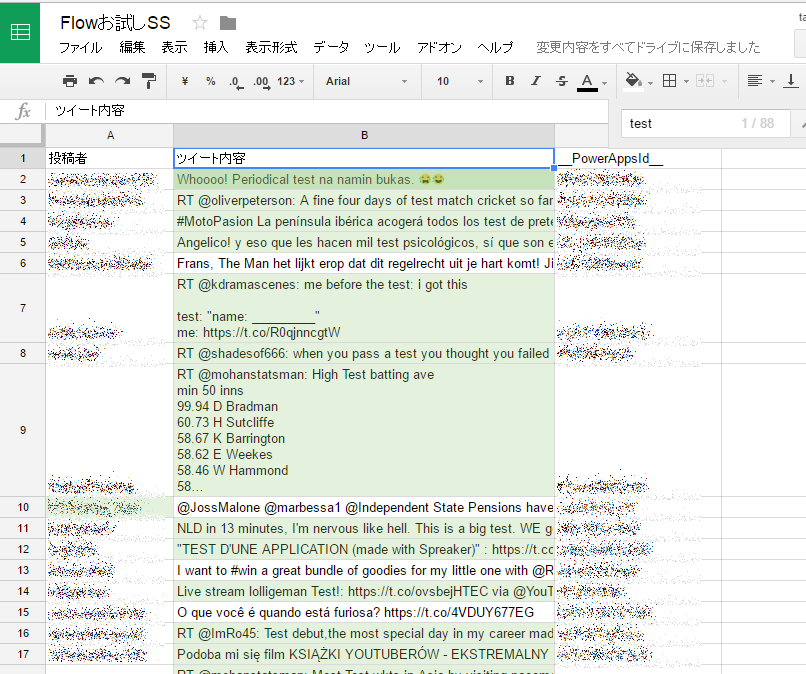Viewport: 806px width, 674px height.
Task: Toggle bold formatting
Action: click(509, 81)
